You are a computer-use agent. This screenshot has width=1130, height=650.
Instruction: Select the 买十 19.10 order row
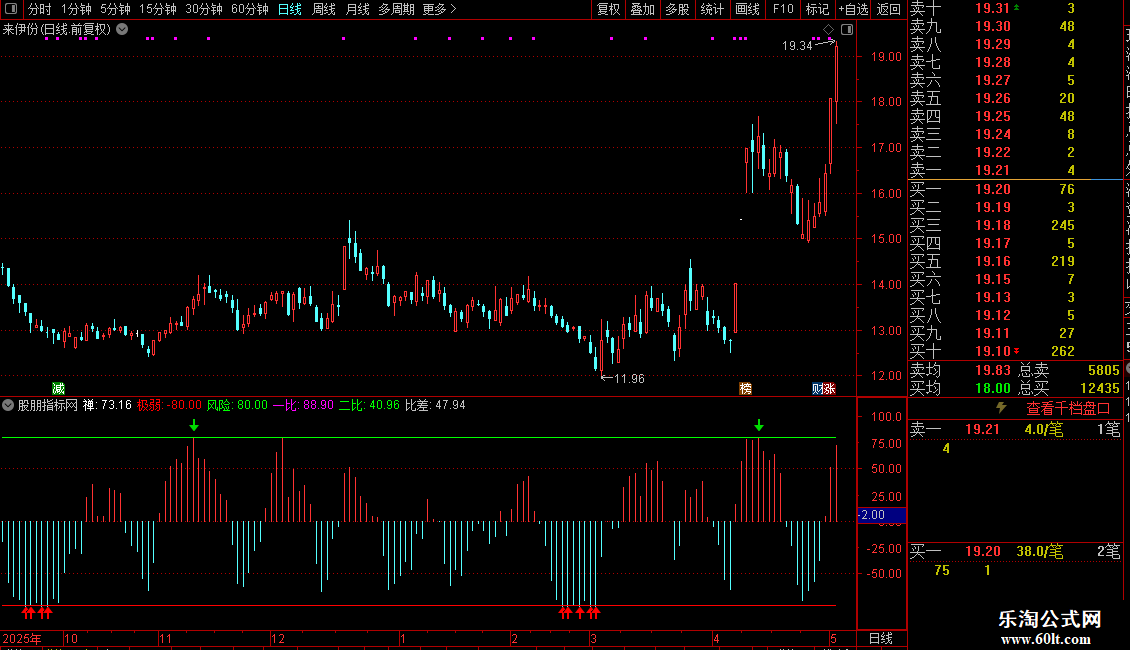click(1015, 351)
